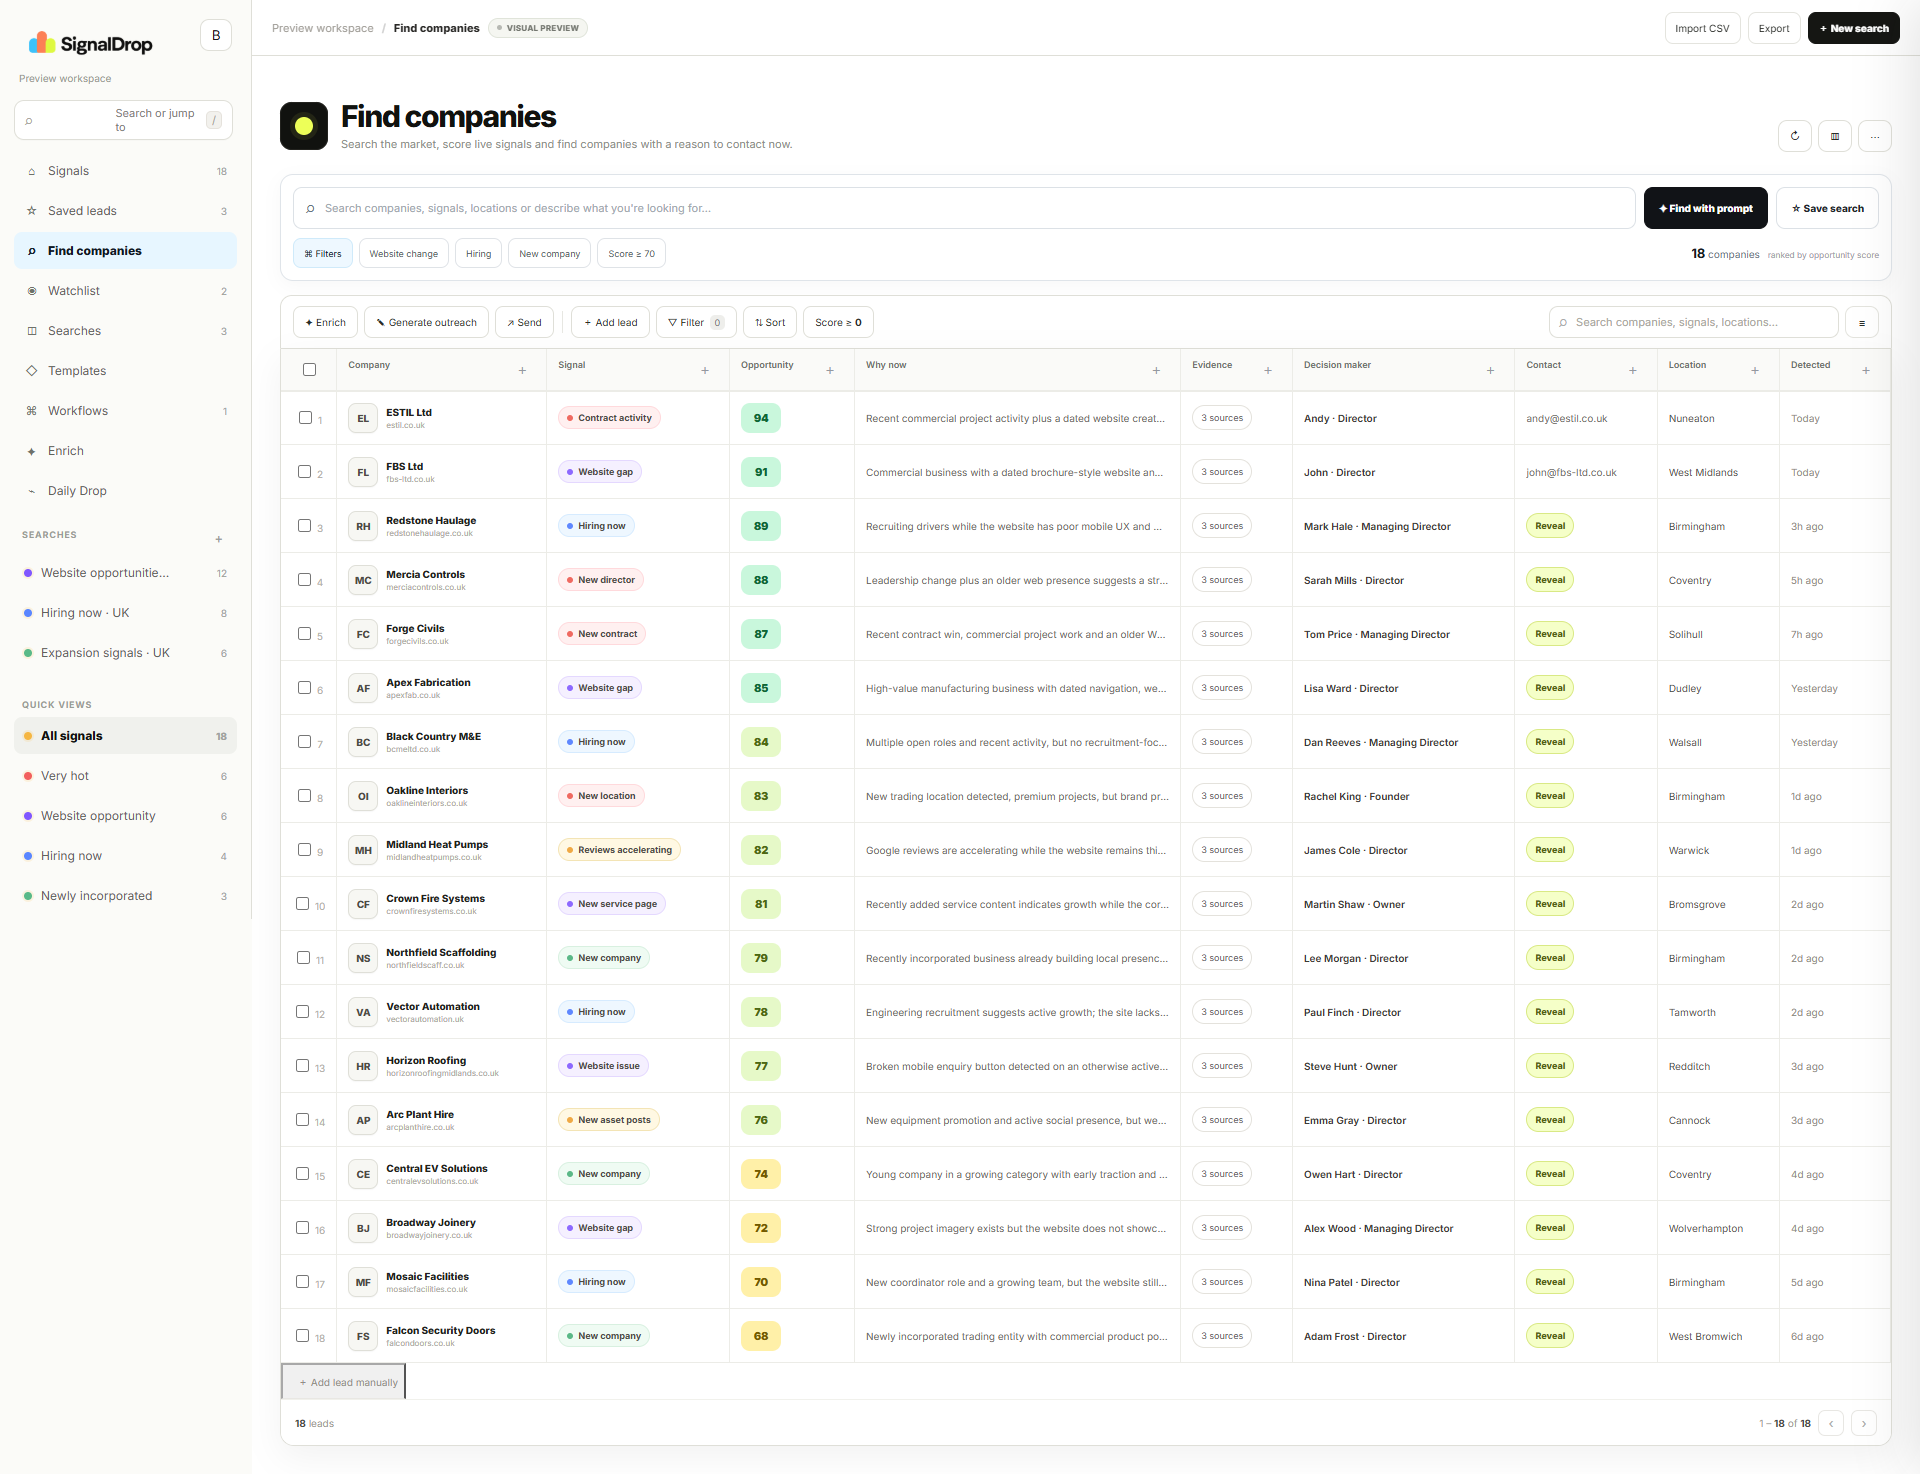The image size is (1920, 1474).
Task: Click the SignalDrop logo
Action: pos(91,43)
